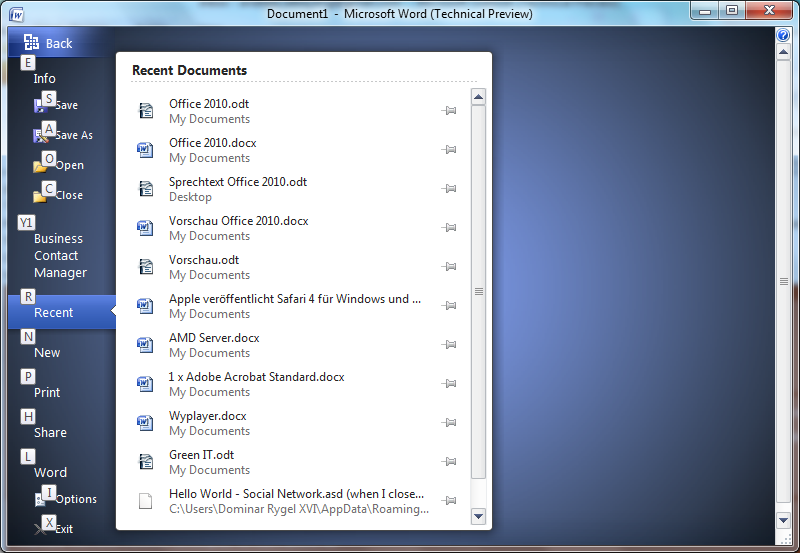The image size is (800, 553).
Task: Click the Recent Documents scrollbar thumb
Action: (478, 292)
